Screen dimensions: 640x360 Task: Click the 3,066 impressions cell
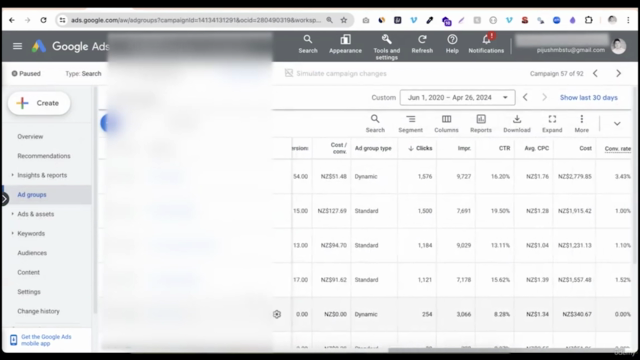tap(464, 314)
